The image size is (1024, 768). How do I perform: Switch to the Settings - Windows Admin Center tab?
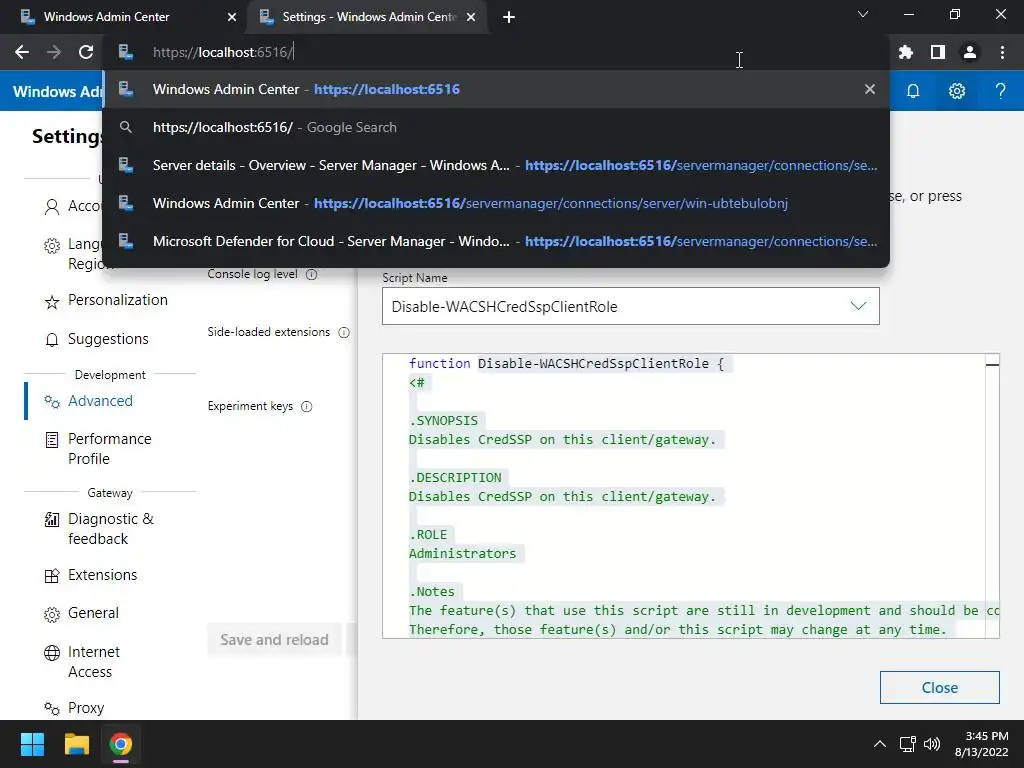[366, 17]
